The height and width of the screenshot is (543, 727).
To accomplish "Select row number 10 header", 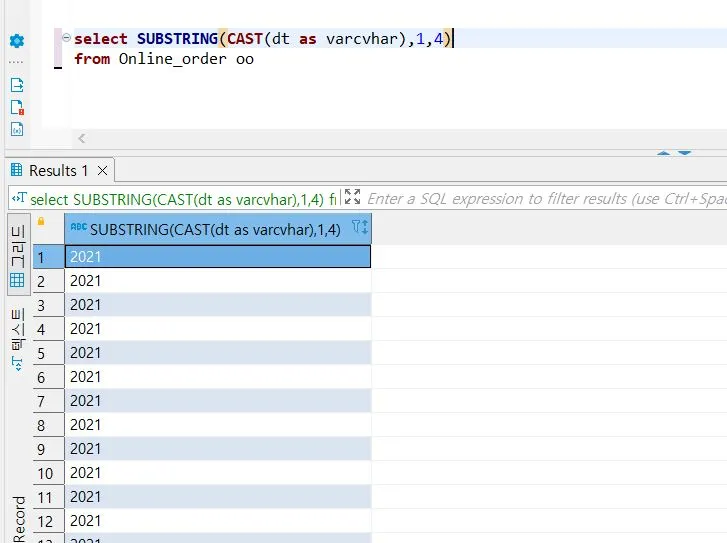I will 48,473.
